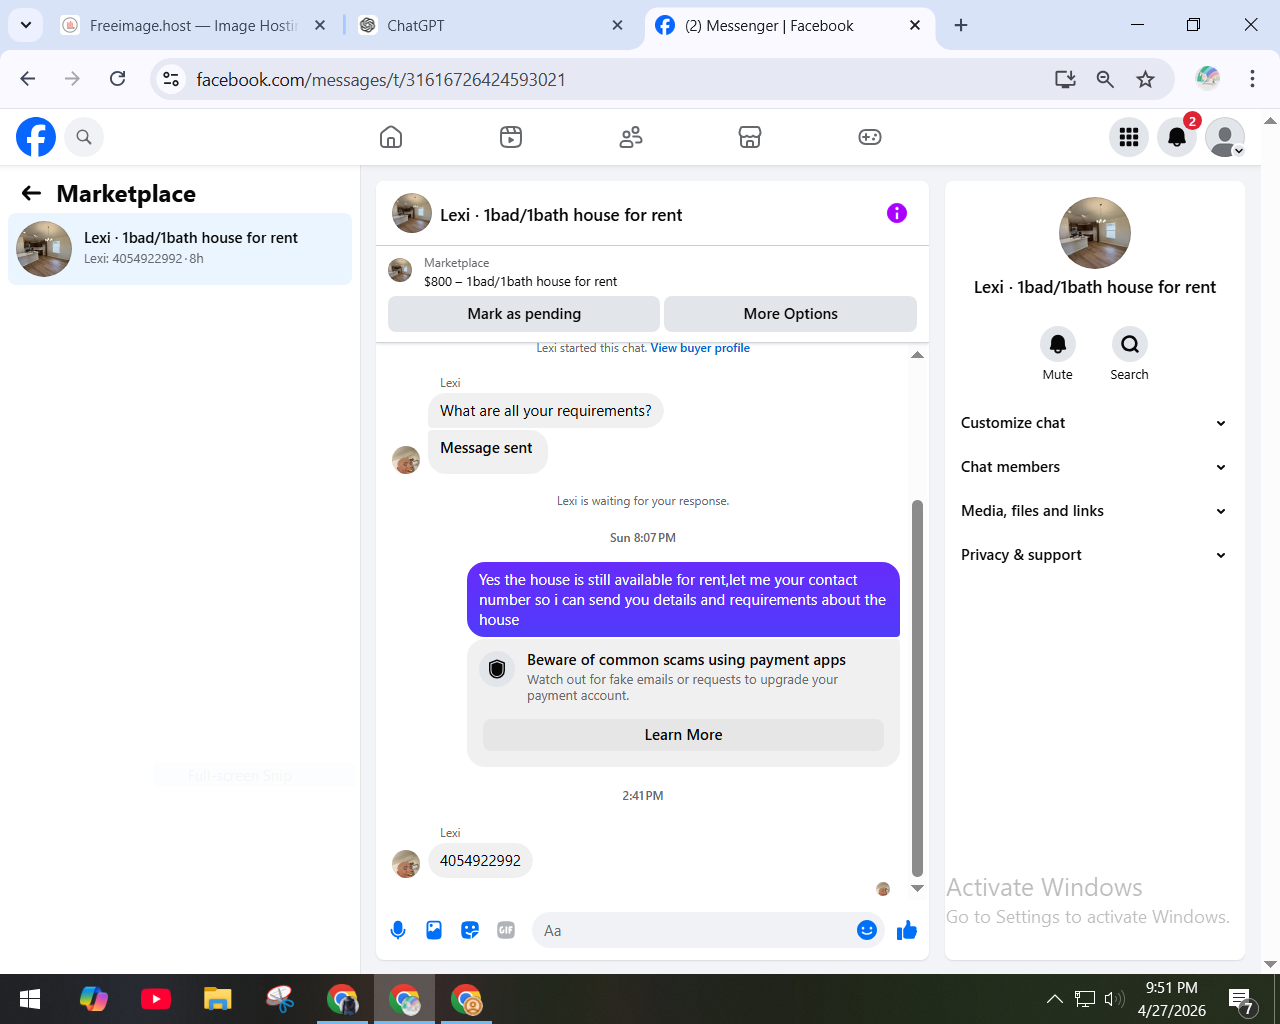Image resolution: width=1280 pixels, height=1024 pixels.
Task: Select the Messenger | Facebook tab
Action: pos(790,26)
